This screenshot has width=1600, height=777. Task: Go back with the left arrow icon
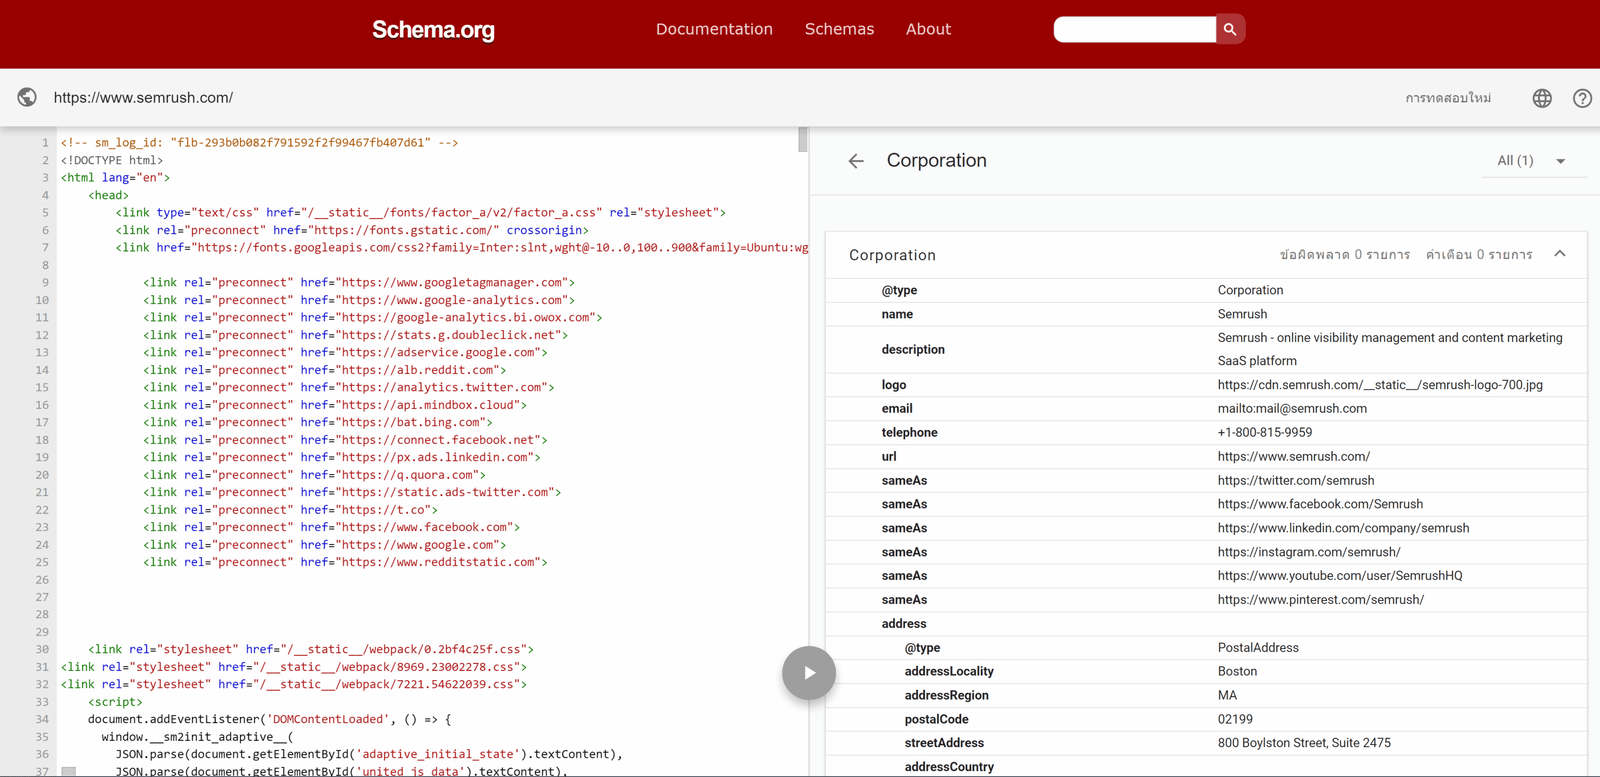(x=856, y=161)
